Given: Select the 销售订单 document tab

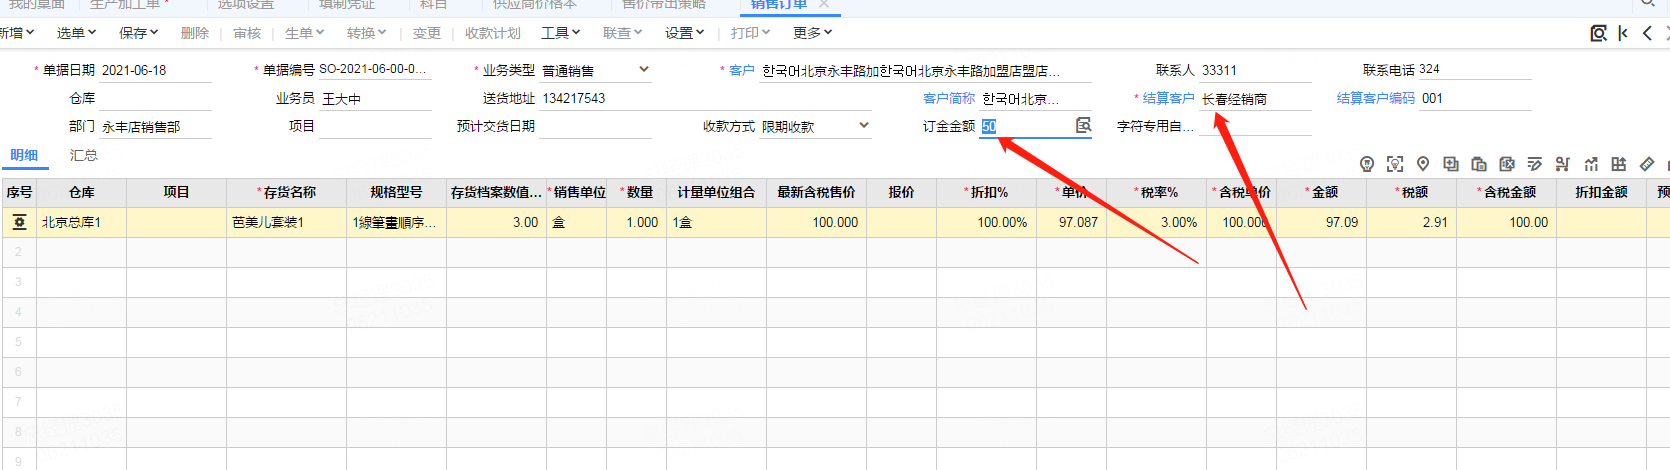Looking at the screenshot, I should [779, 4].
